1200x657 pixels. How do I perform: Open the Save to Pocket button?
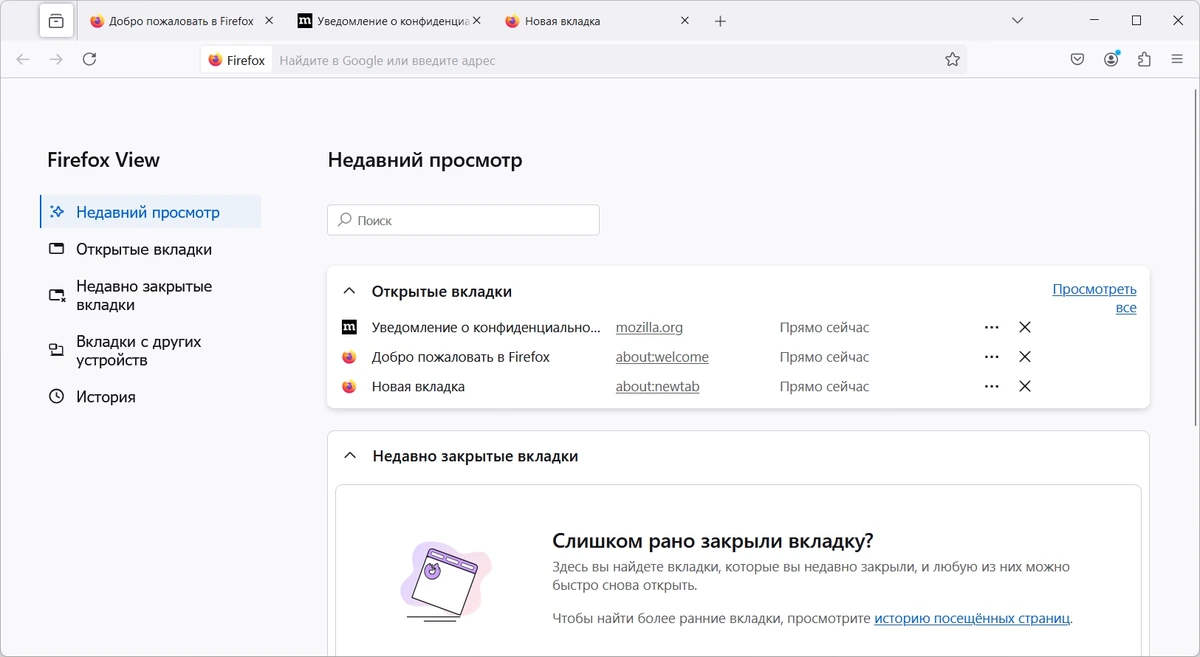(1077, 60)
